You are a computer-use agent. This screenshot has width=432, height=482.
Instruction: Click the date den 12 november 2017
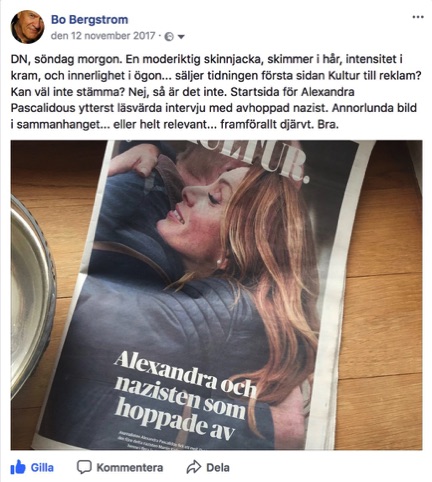click(103, 36)
